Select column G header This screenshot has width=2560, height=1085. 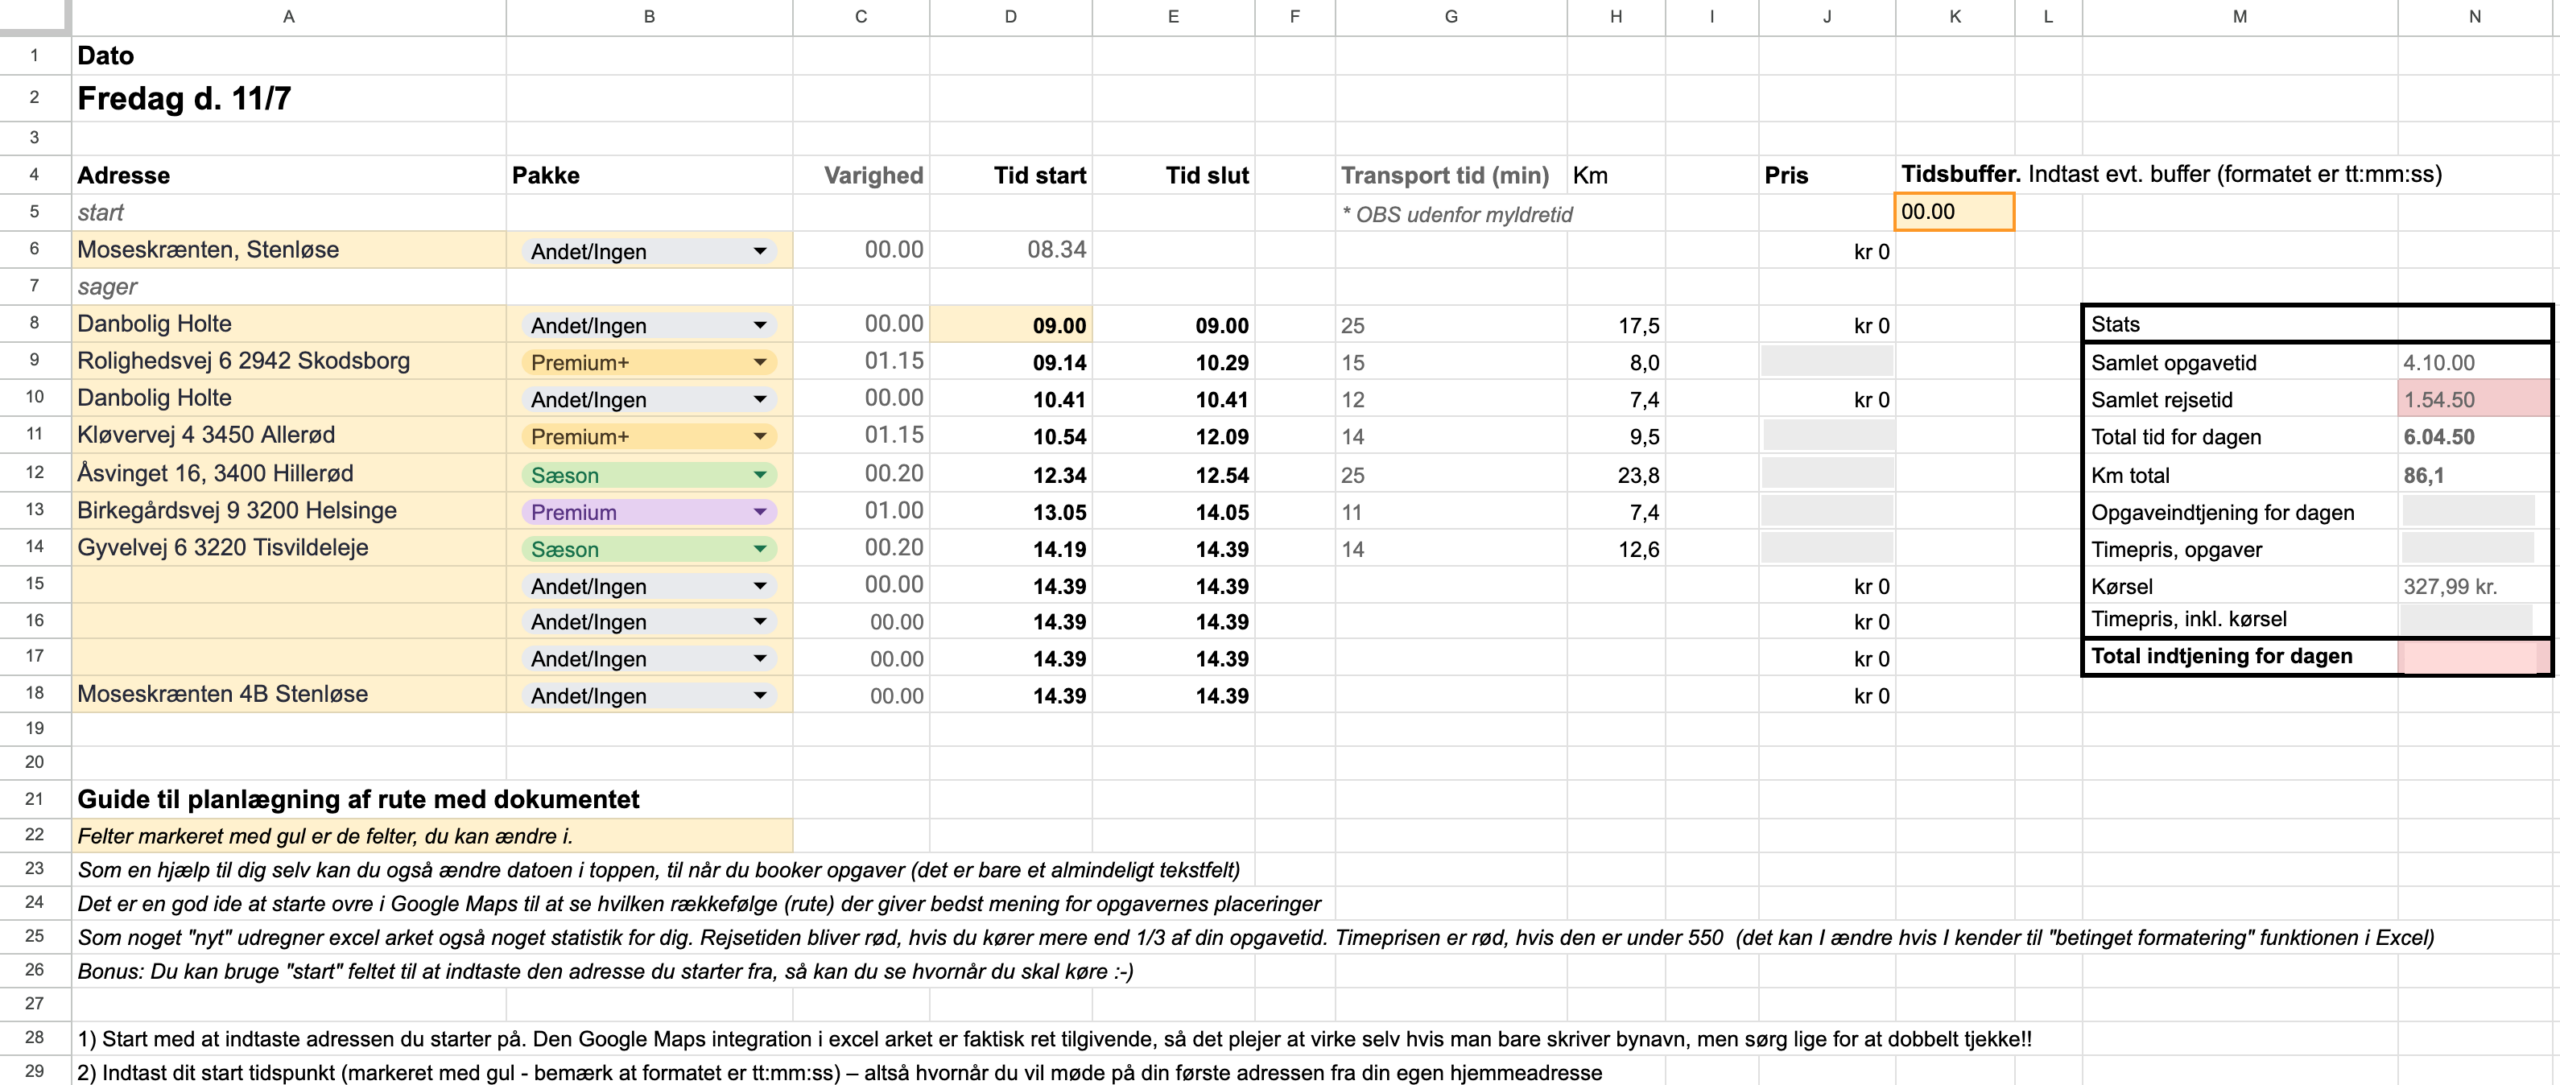[x=1451, y=17]
